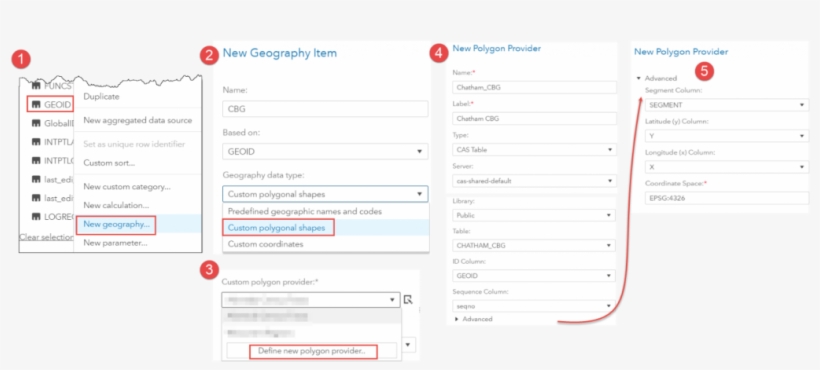Open the Library dropdown showing Public

tap(534, 215)
